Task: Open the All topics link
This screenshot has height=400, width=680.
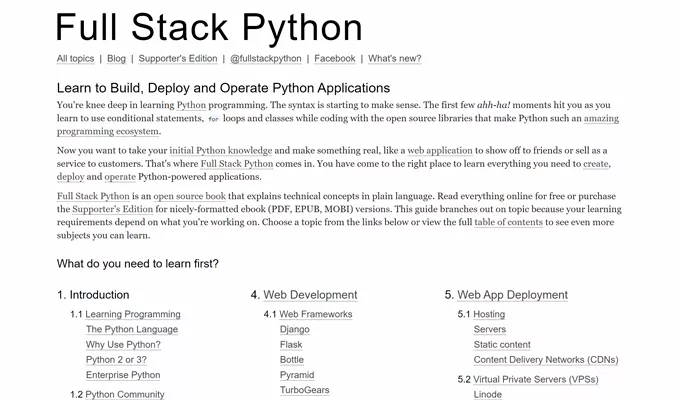Action: (x=75, y=59)
